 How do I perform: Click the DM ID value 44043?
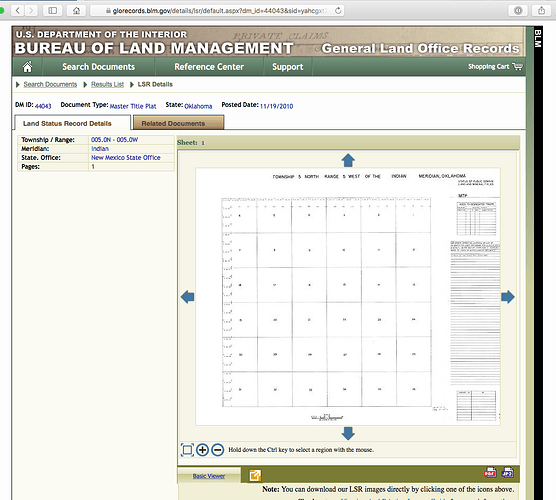(43, 106)
